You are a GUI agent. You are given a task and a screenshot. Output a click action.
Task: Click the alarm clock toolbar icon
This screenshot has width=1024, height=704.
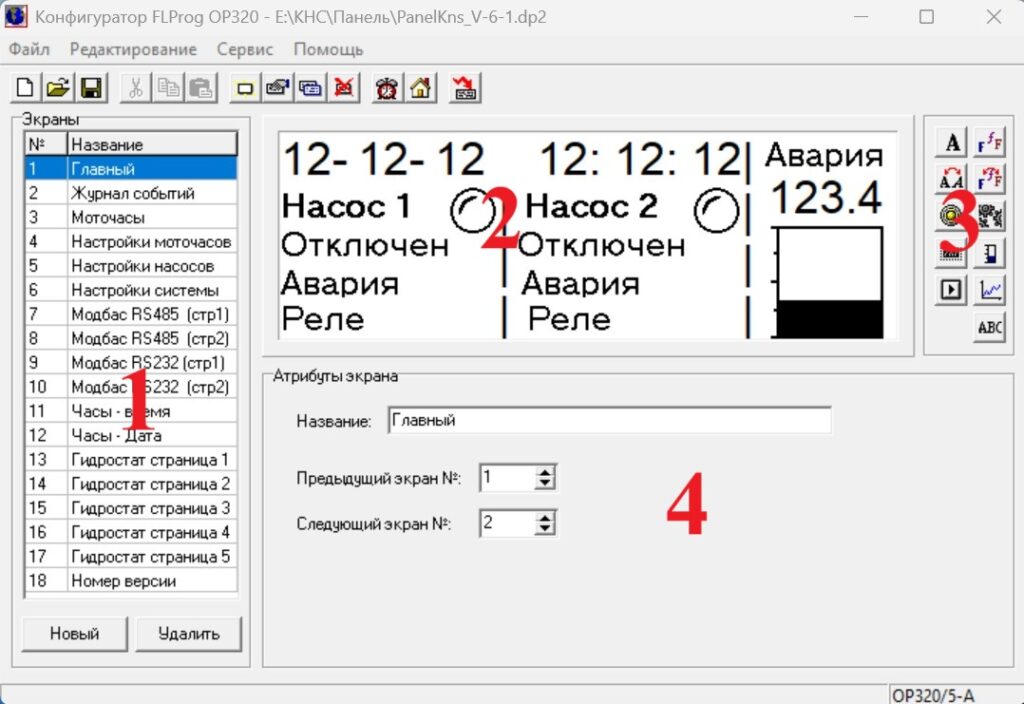(x=386, y=89)
